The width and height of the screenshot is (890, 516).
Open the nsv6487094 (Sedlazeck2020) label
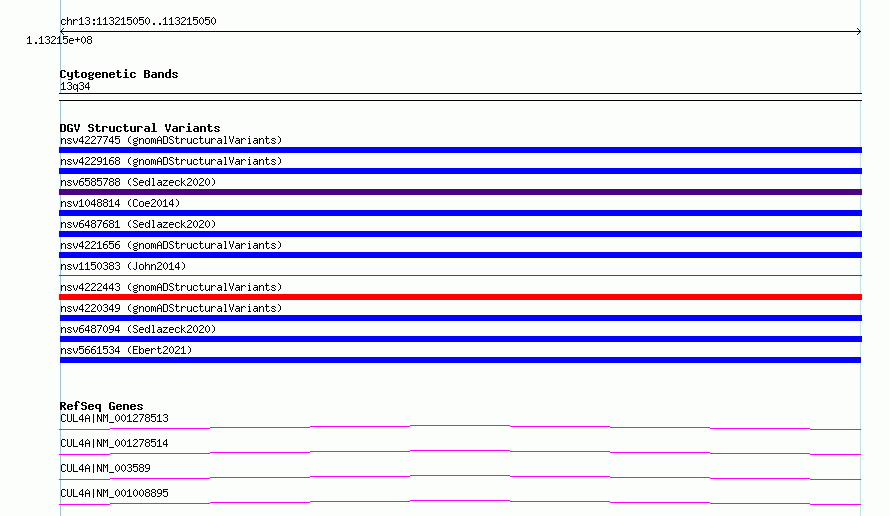[138, 329]
